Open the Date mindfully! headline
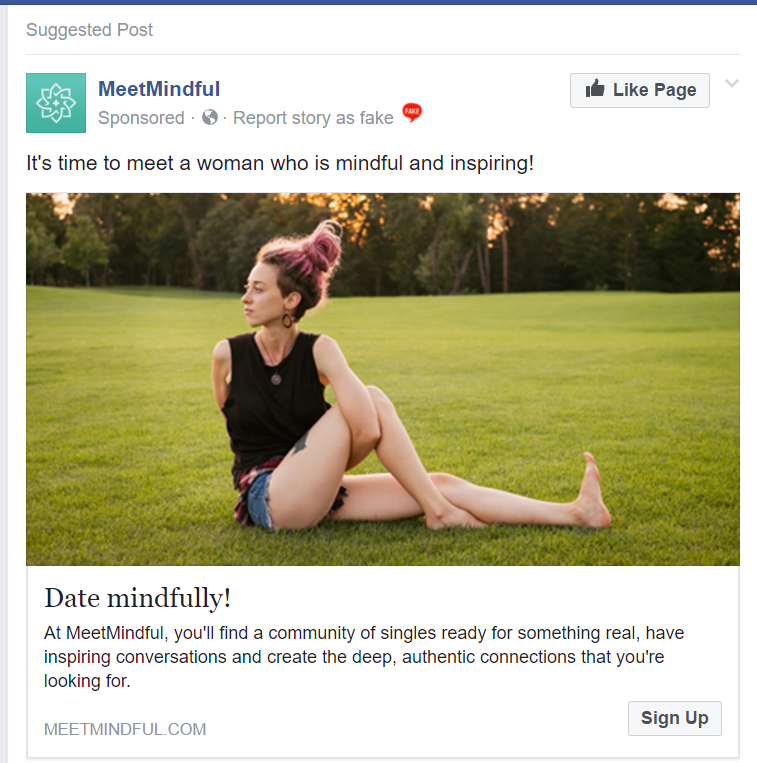 pos(138,599)
